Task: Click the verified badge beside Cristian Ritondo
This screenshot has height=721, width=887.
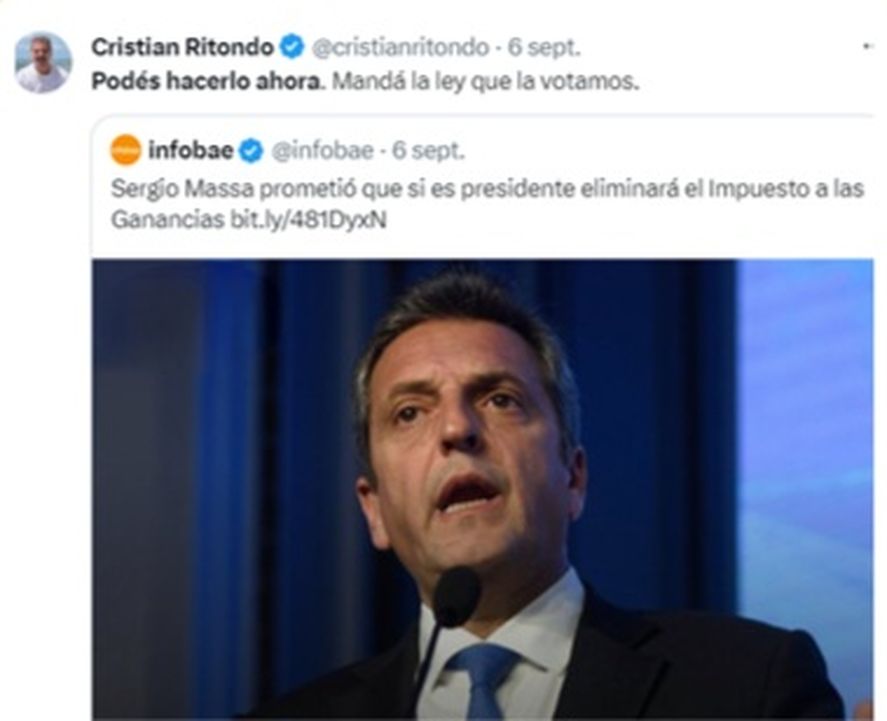Action: click(292, 47)
